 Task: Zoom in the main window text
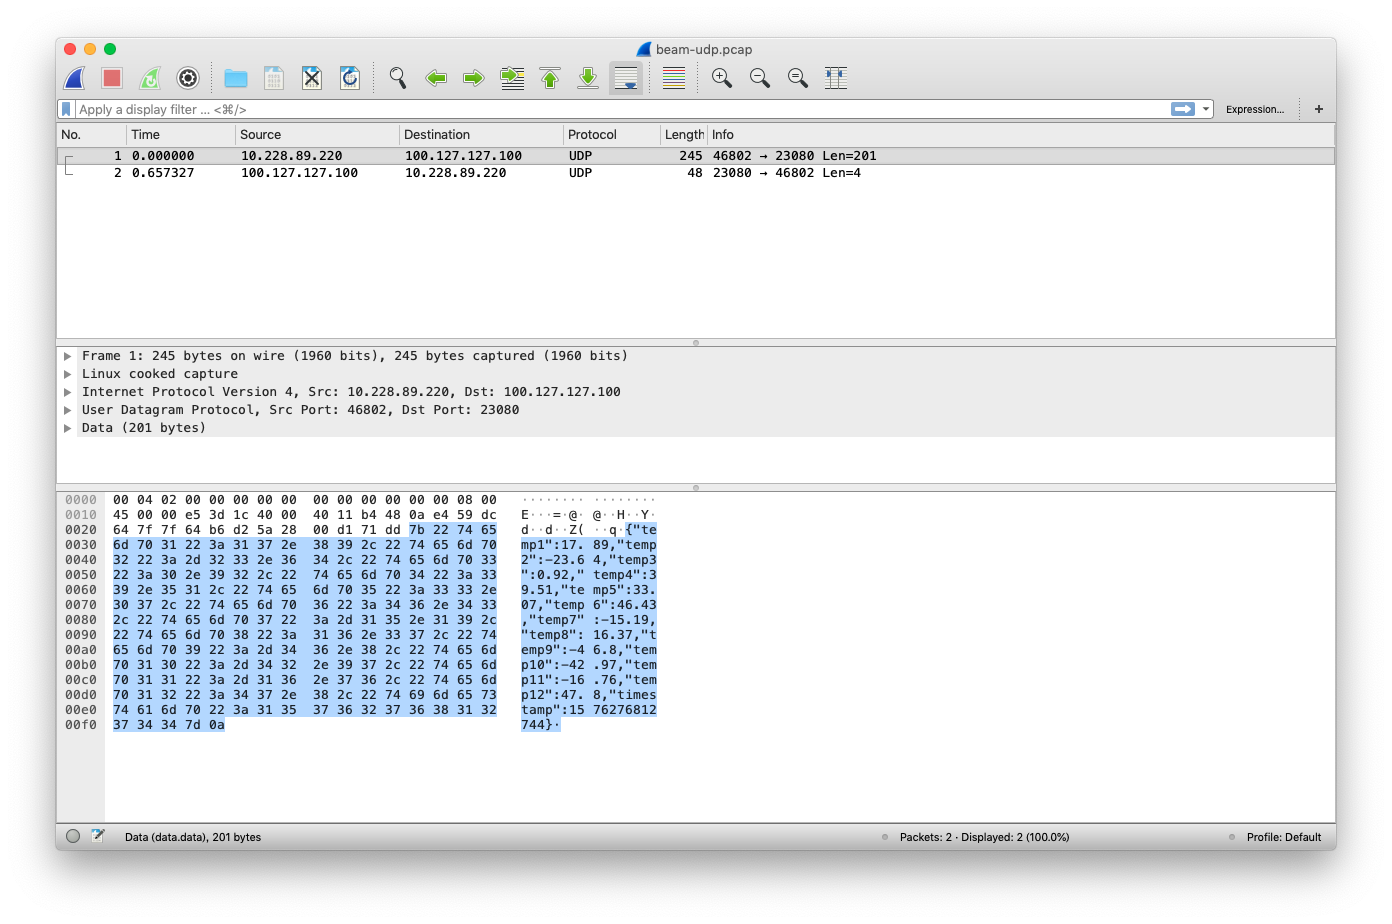click(722, 78)
